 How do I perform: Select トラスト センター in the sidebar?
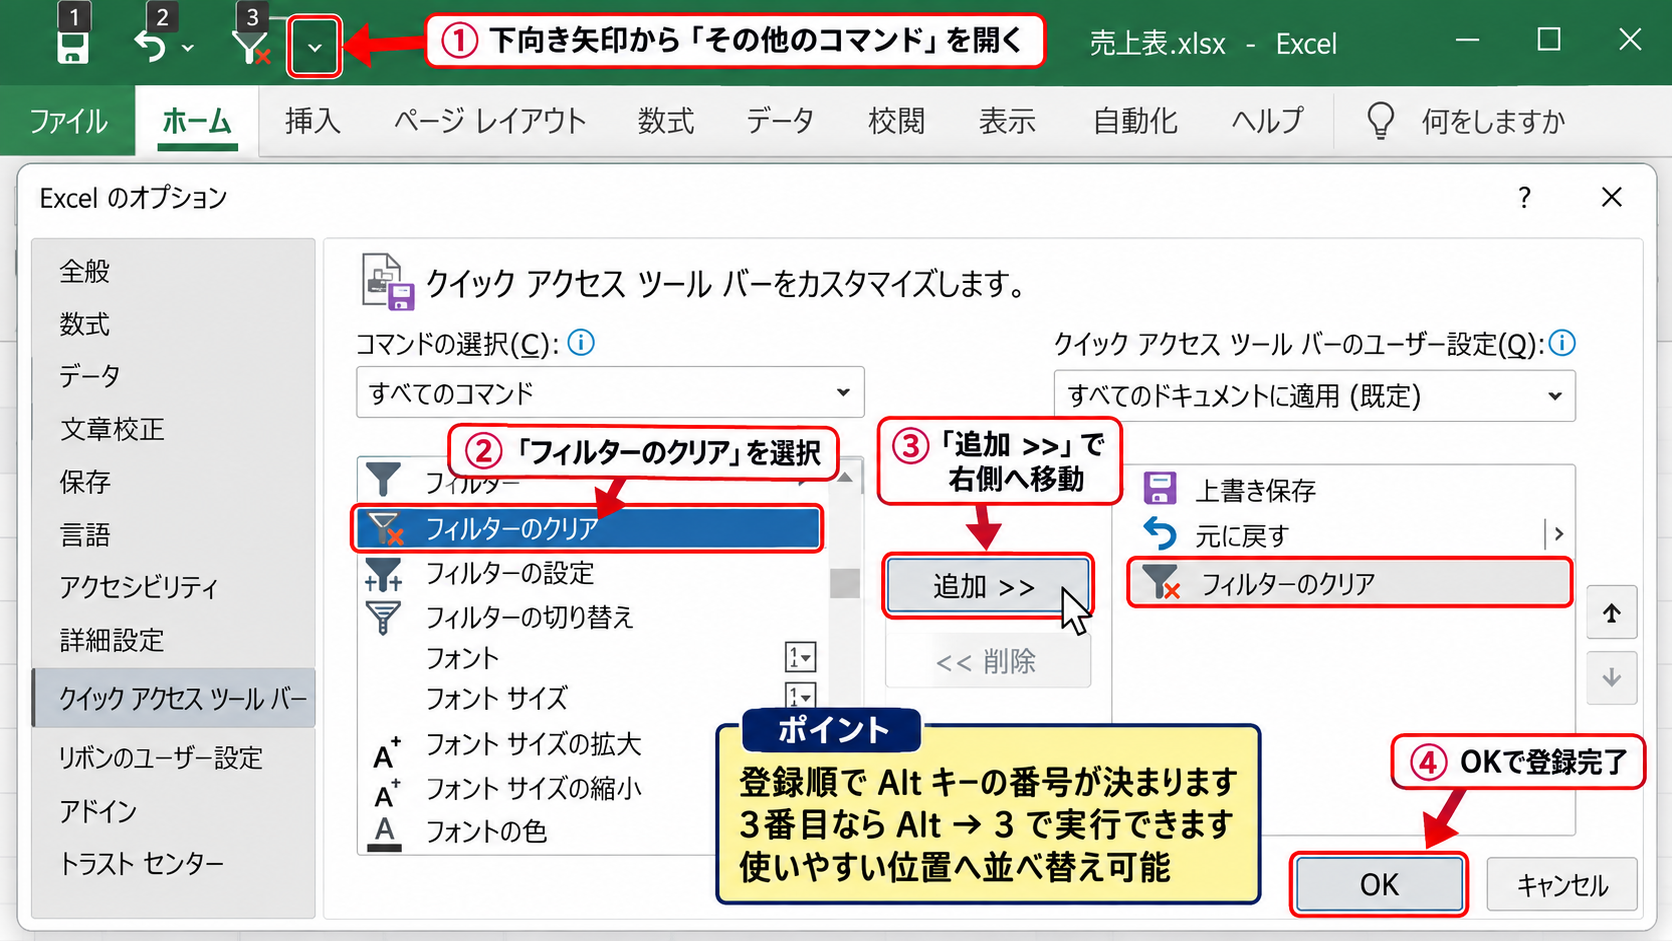[x=174, y=863]
